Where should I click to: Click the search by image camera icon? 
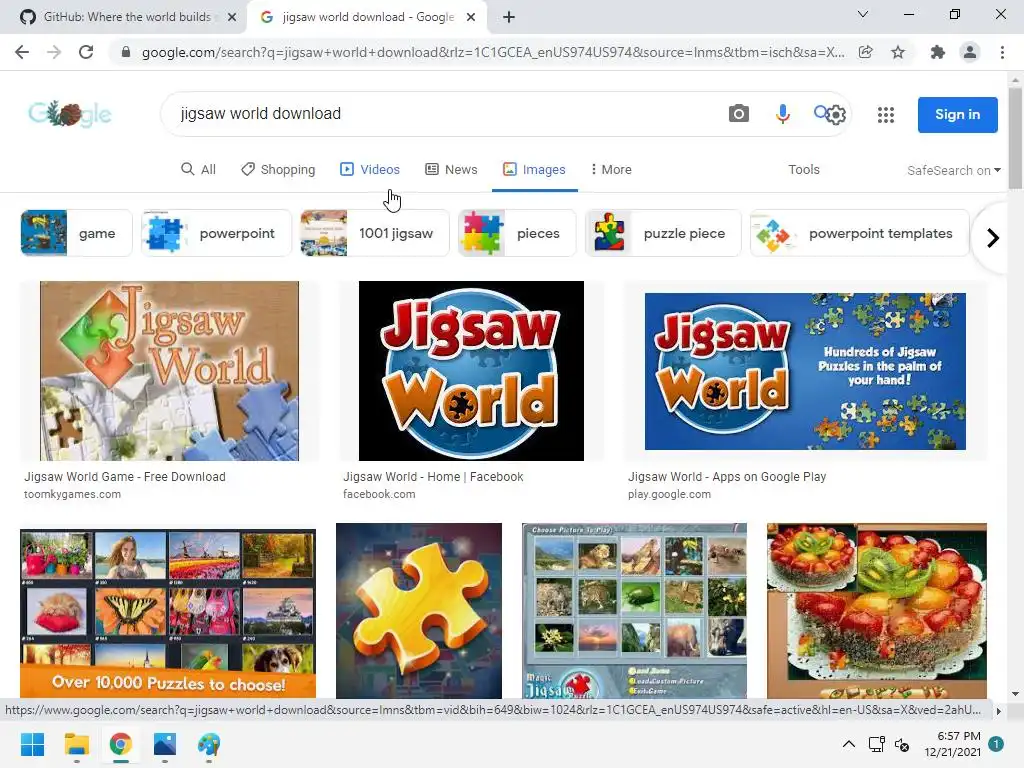coord(738,114)
